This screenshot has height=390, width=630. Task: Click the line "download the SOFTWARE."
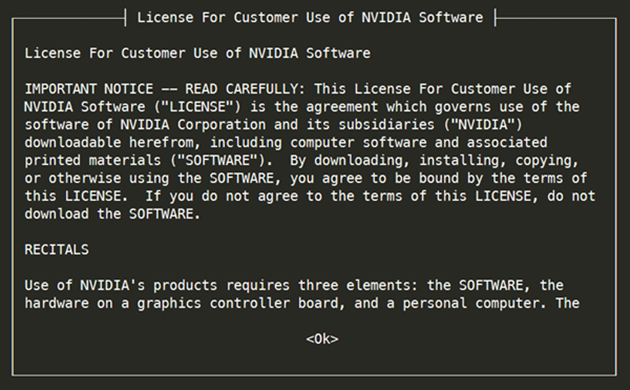pos(112,214)
